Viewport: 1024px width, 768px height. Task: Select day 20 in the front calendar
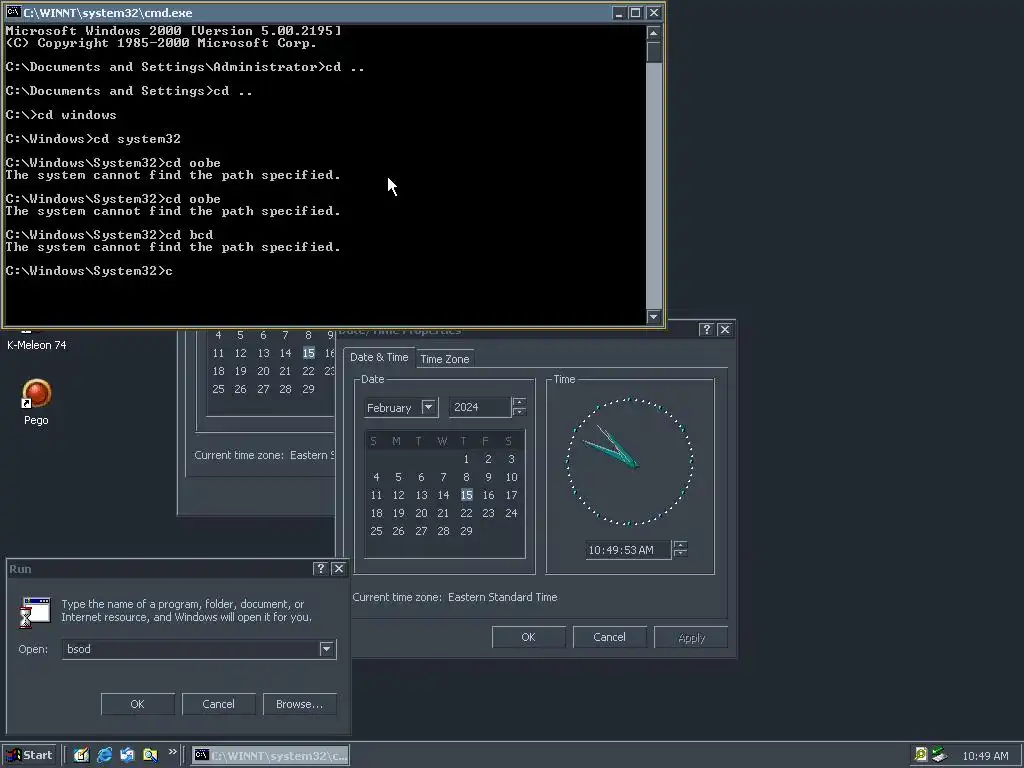pos(421,513)
